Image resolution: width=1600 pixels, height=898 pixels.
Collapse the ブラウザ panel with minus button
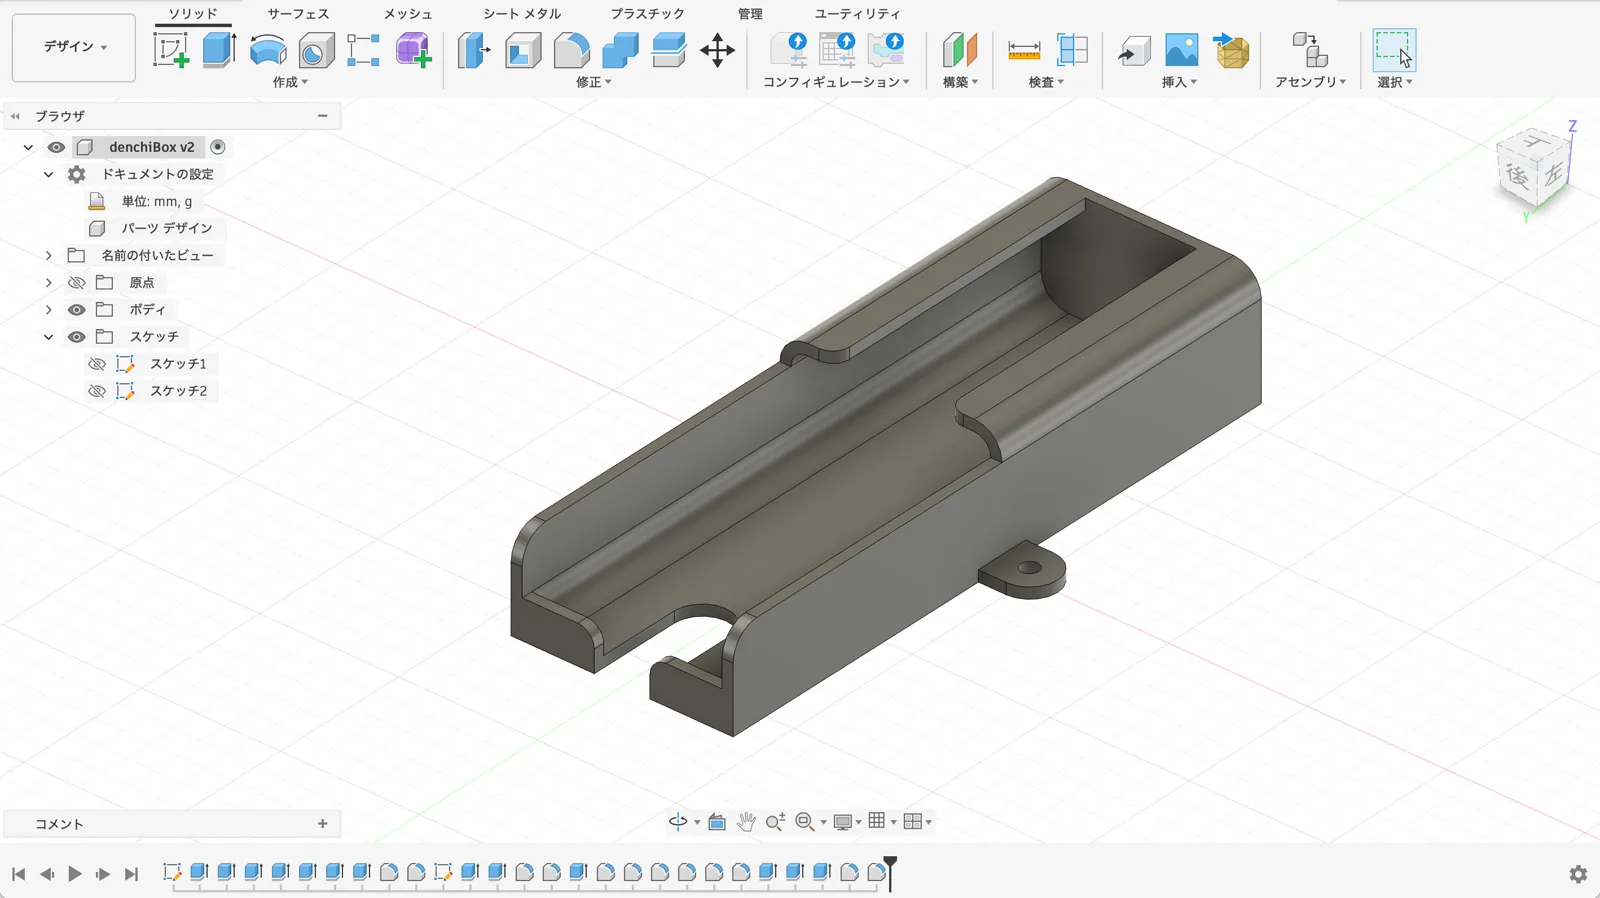(322, 116)
